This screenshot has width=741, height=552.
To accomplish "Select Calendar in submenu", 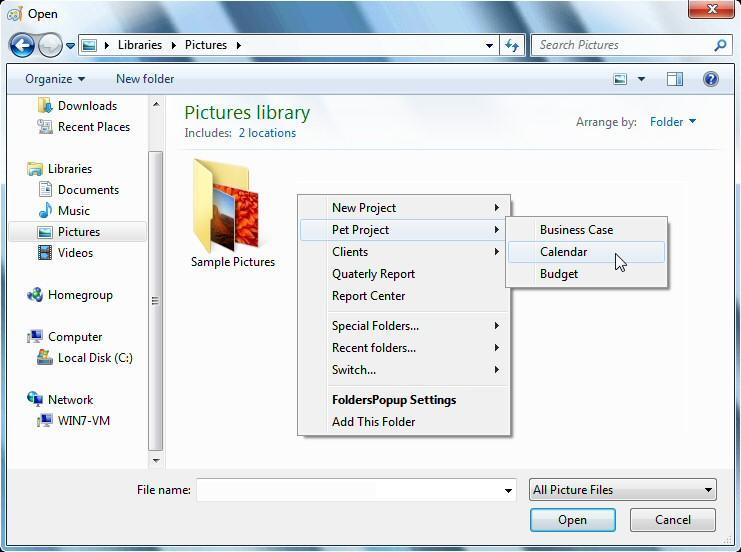I will (x=586, y=252).
